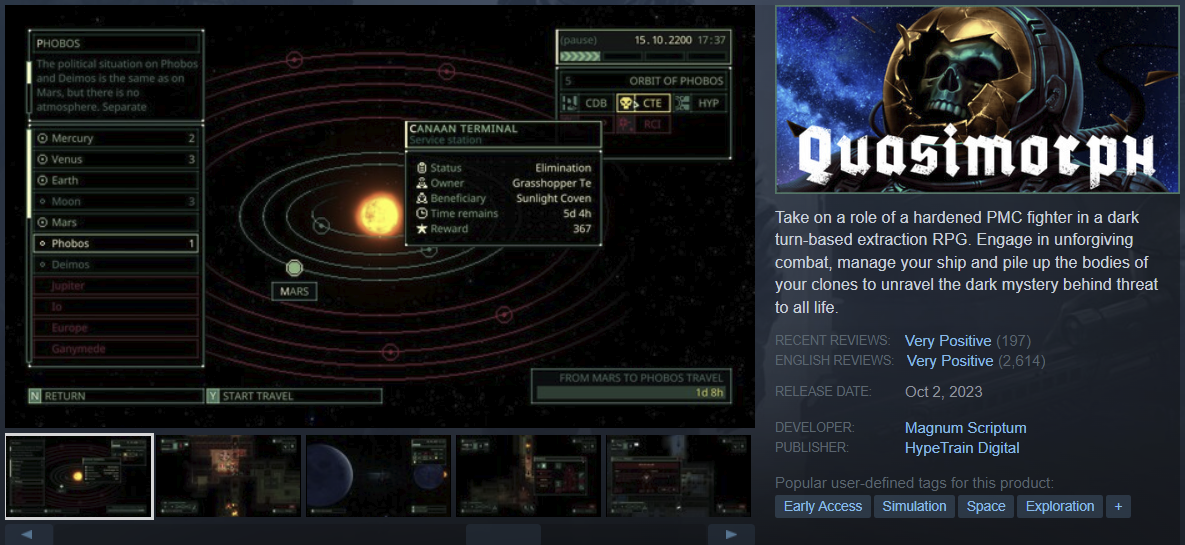Select the solar system map thumbnail
Viewport: 1185px width, 545px height.
[x=79, y=476]
